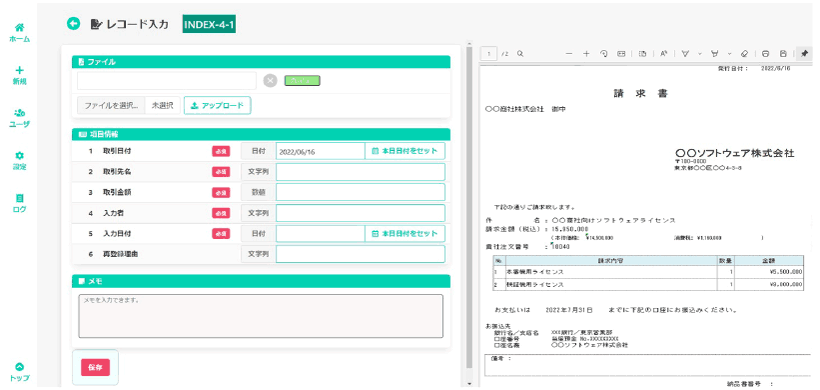Screen dimensions: 820x390
Task: Open the 設定 gear in sidebar
Action: coord(19,161)
